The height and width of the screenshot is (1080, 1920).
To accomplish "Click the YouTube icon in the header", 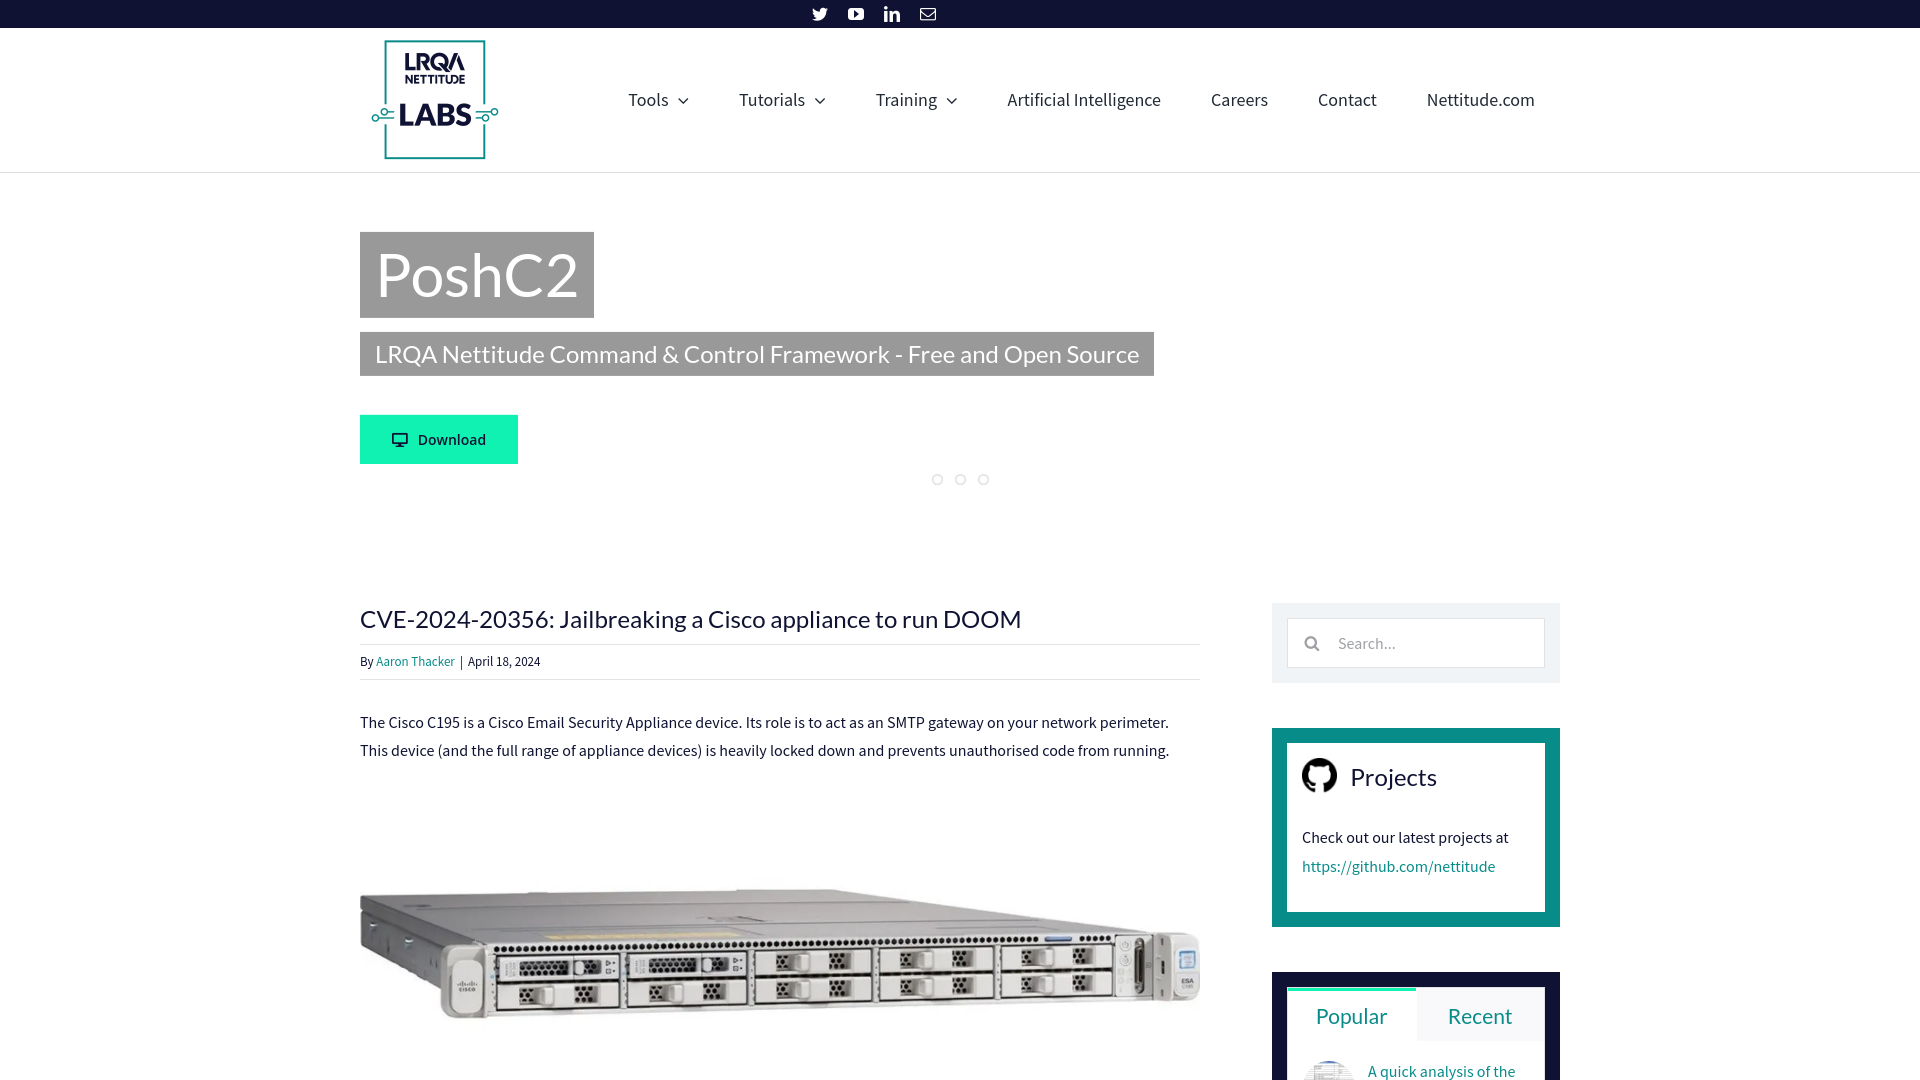I will [856, 13].
